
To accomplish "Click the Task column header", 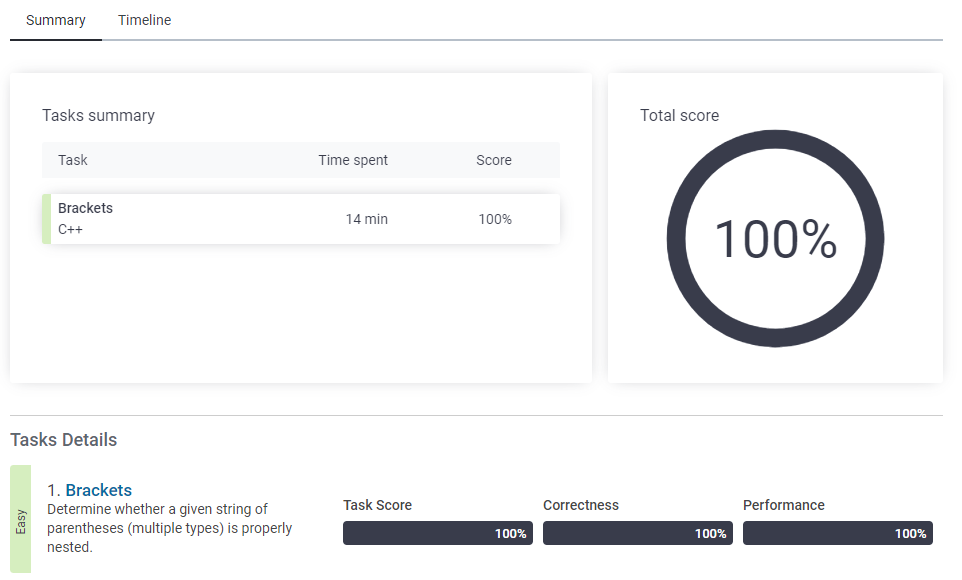I will pyautogui.click(x=72, y=160).
